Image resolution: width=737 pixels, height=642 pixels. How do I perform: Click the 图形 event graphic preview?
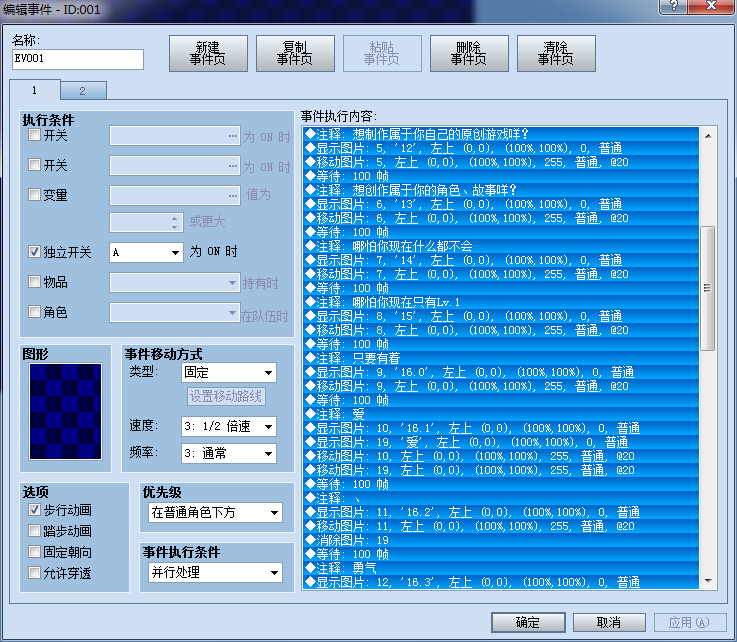(65, 411)
